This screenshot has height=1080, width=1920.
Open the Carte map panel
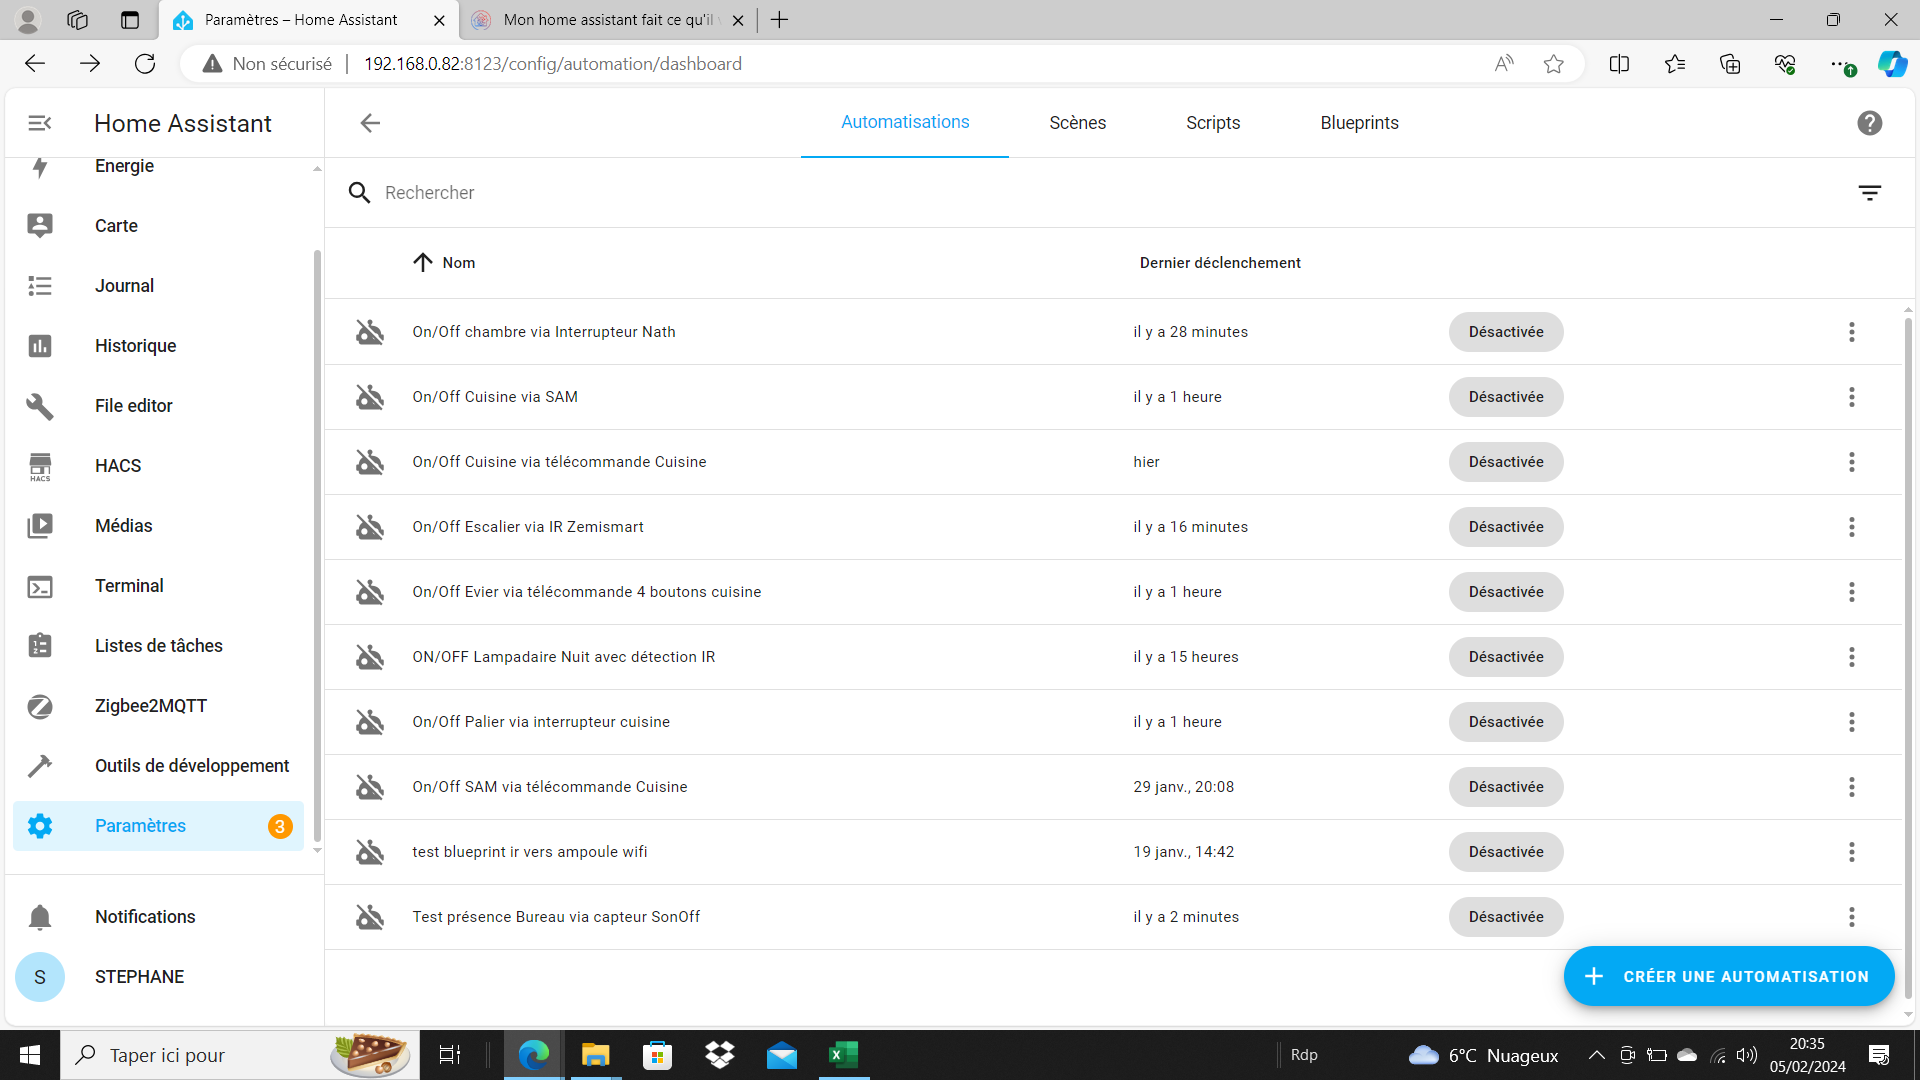(x=158, y=226)
